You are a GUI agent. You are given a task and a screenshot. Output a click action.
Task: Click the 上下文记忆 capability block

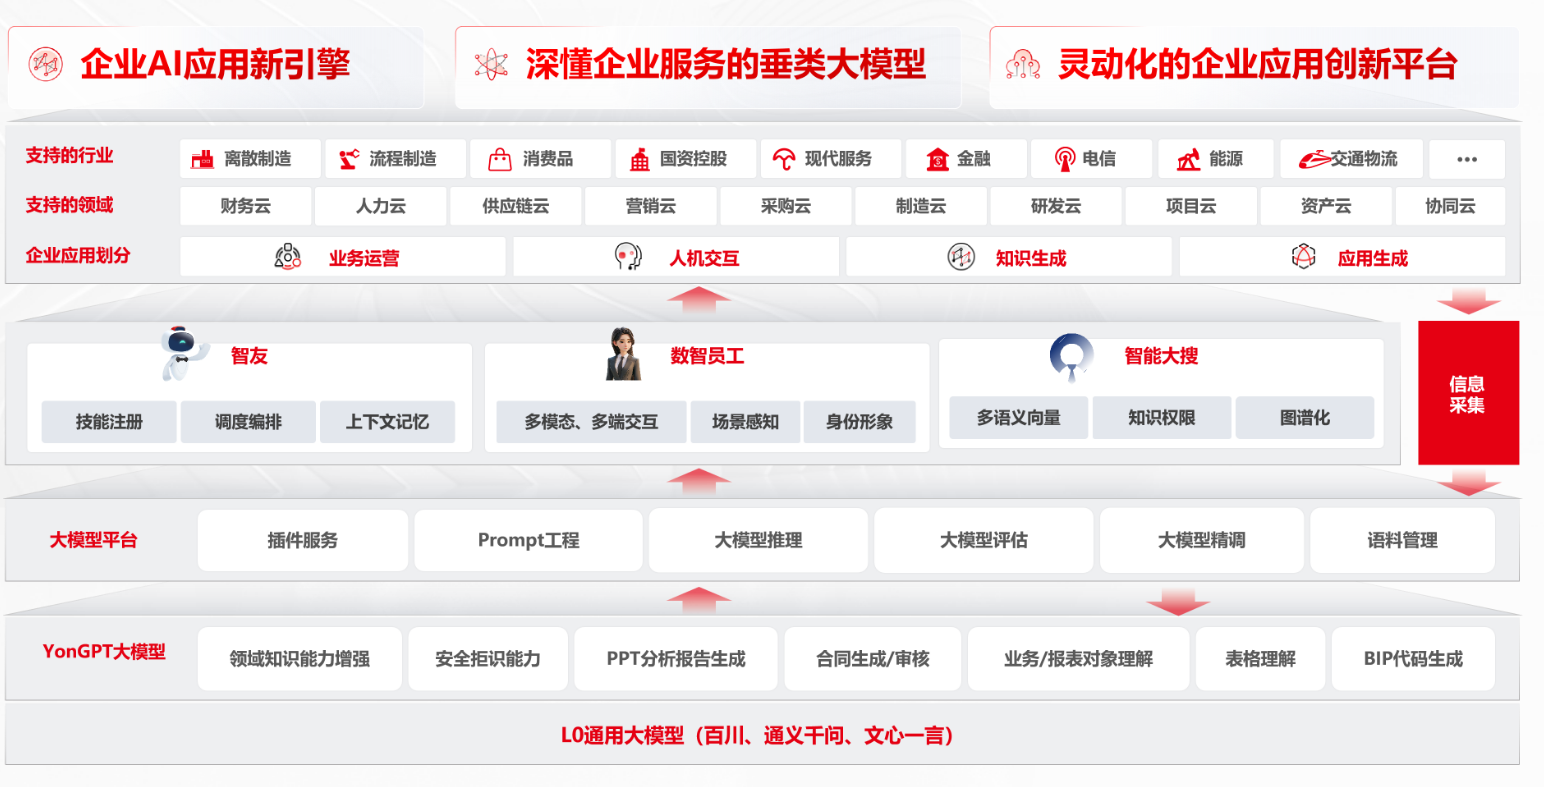point(387,422)
